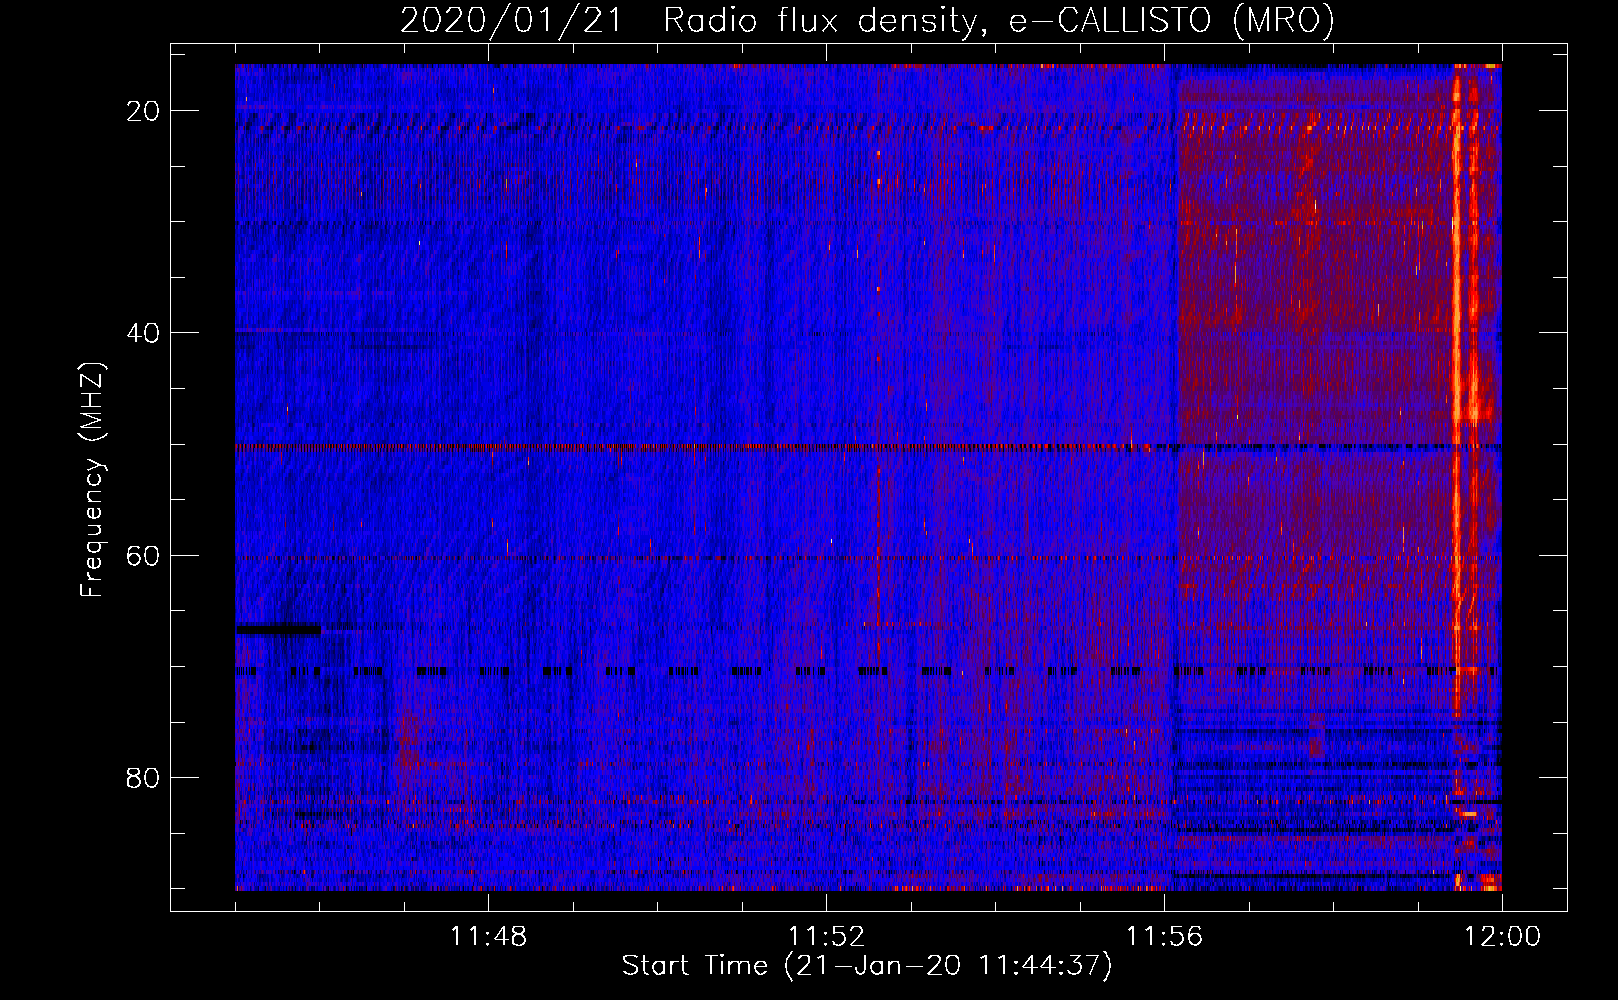
Task: Select the 11:48 time tick label
Action: (x=488, y=937)
